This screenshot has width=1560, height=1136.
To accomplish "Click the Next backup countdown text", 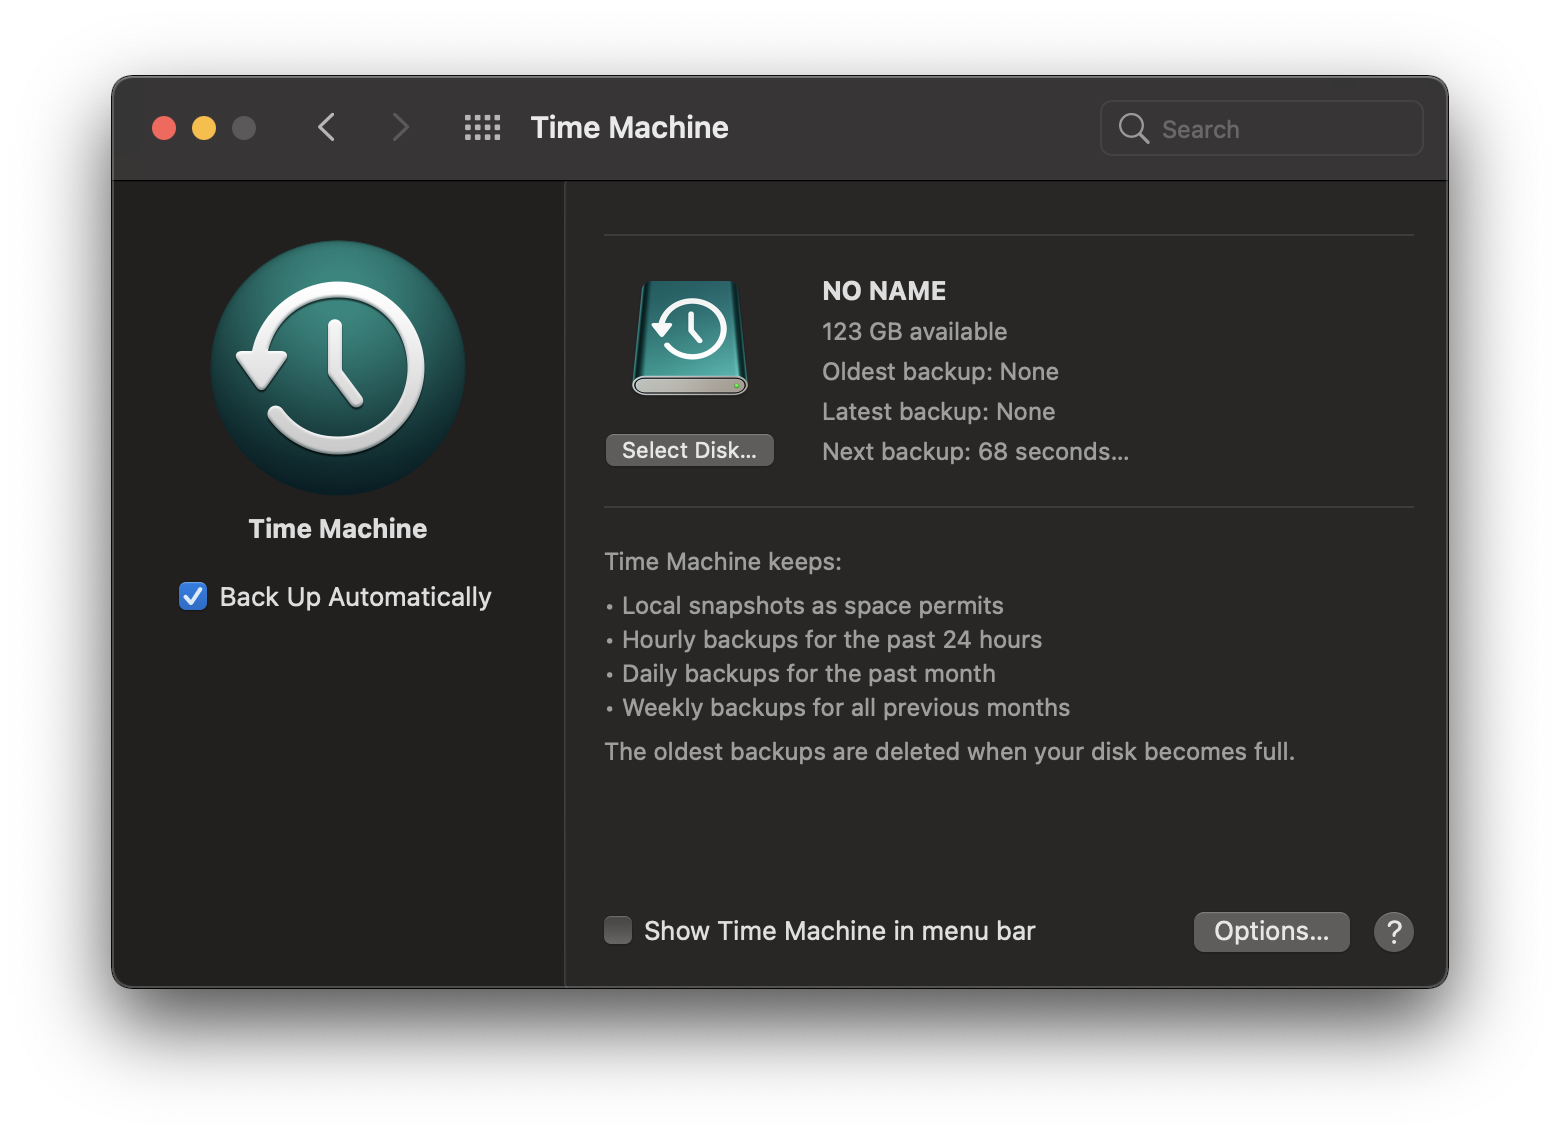I will (x=975, y=452).
